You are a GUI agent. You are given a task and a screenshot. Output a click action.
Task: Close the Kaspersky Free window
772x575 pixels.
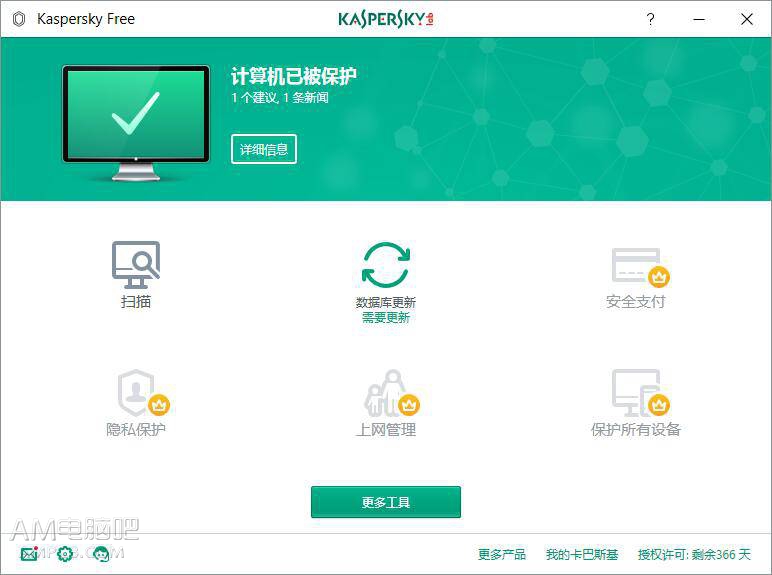[747, 19]
